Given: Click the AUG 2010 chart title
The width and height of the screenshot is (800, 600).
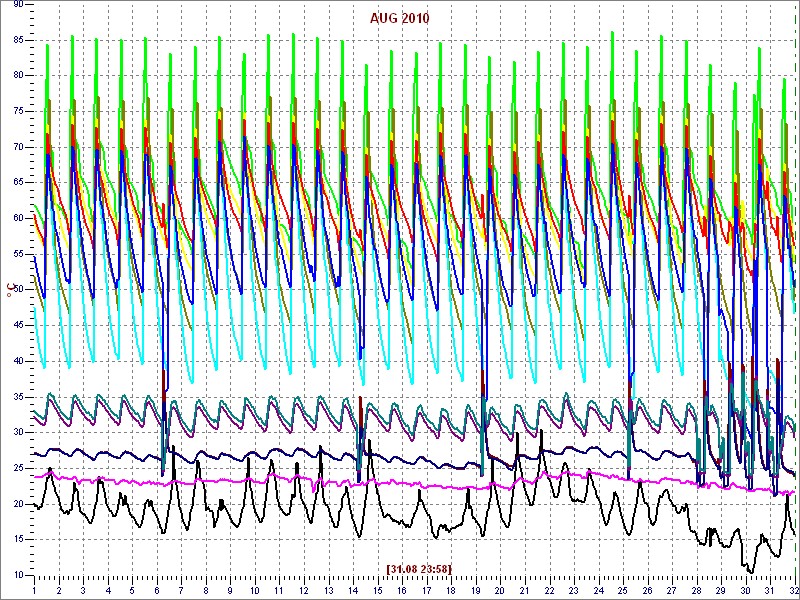Looking at the screenshot, I should pyautogui.click(x=399, y=18).
